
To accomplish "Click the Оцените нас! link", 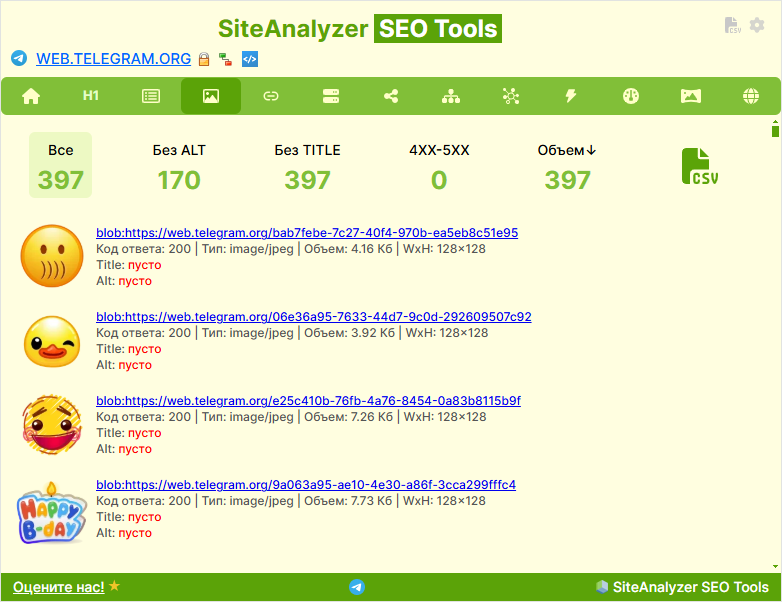I will 58,587.
